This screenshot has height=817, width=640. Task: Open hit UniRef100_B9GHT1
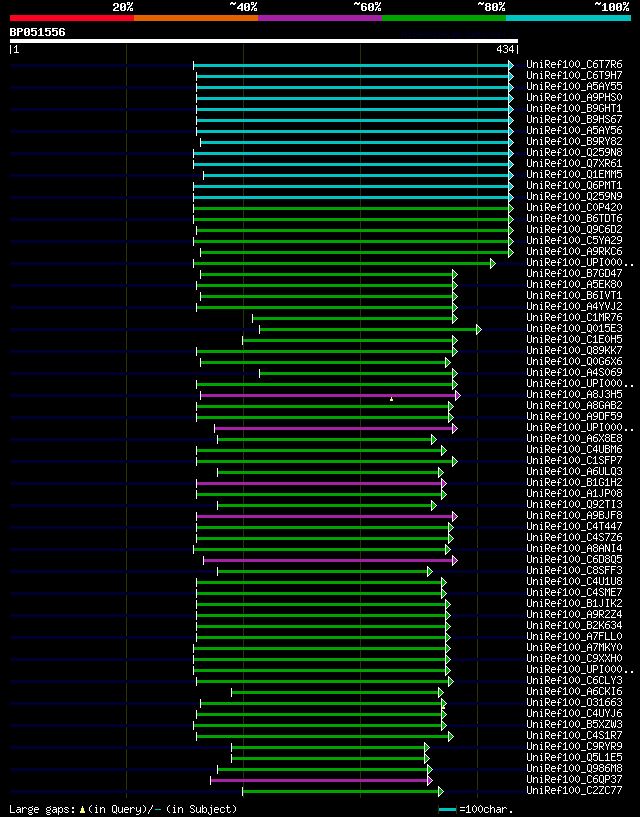coord(574,108)
